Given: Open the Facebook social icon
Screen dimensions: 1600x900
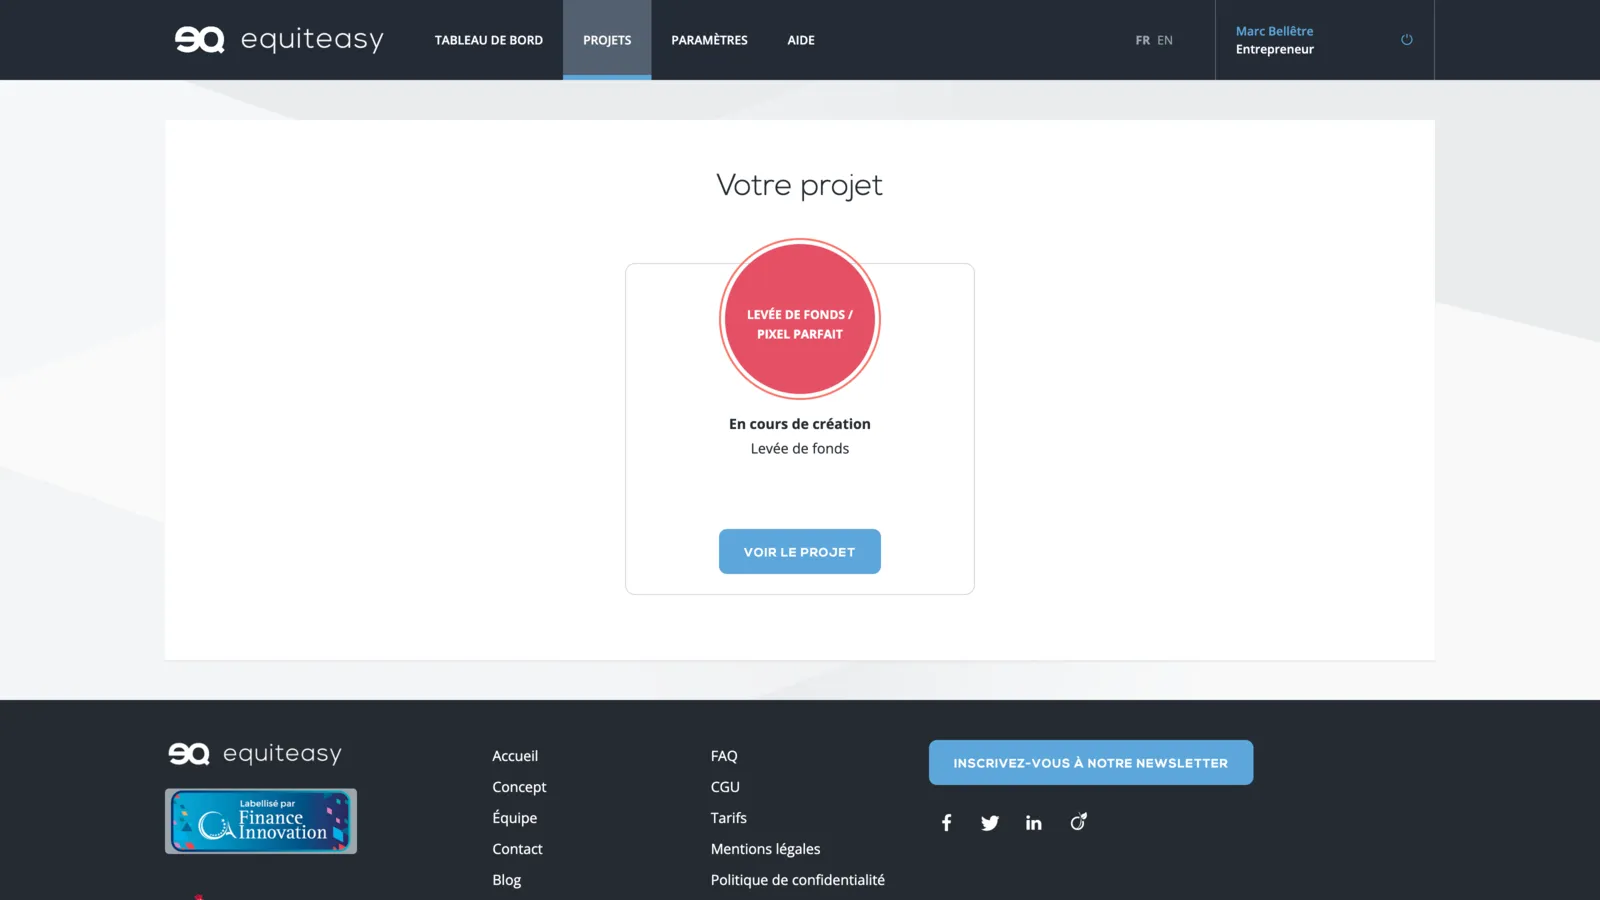Looking at the screenshot, I should 946,823.
